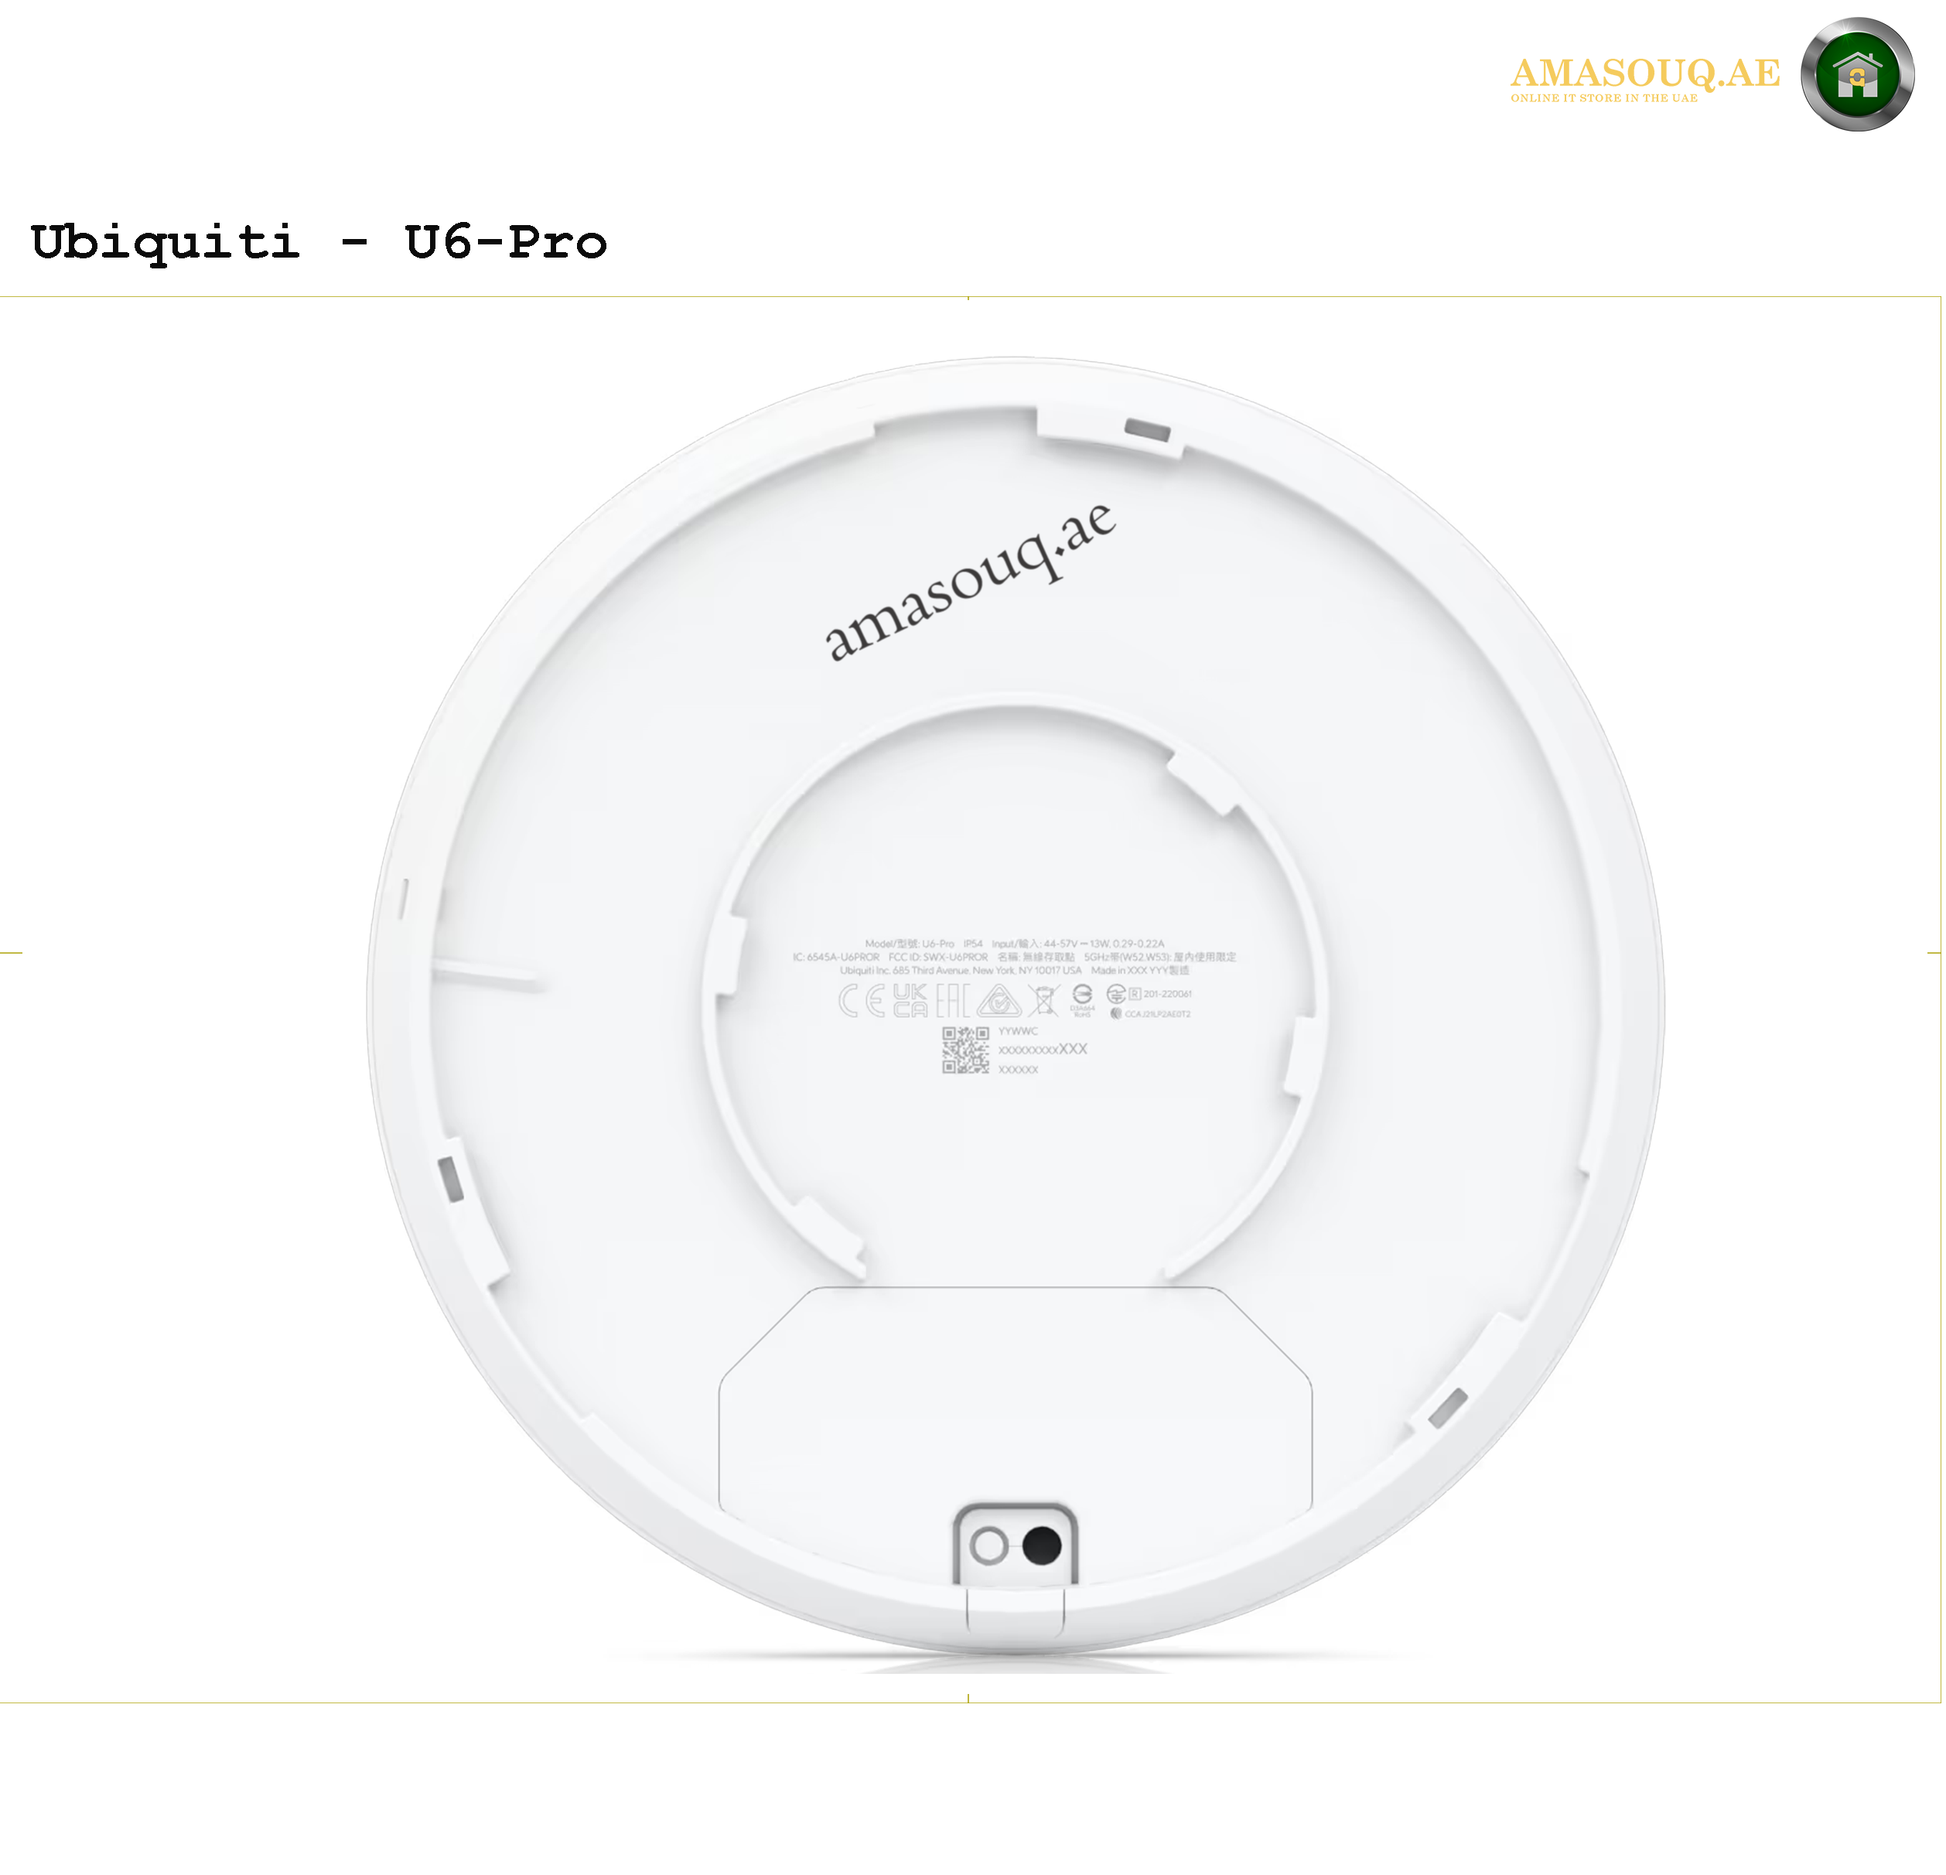
Task: Click the UKCA certification mark
Action: (911, 1000)
